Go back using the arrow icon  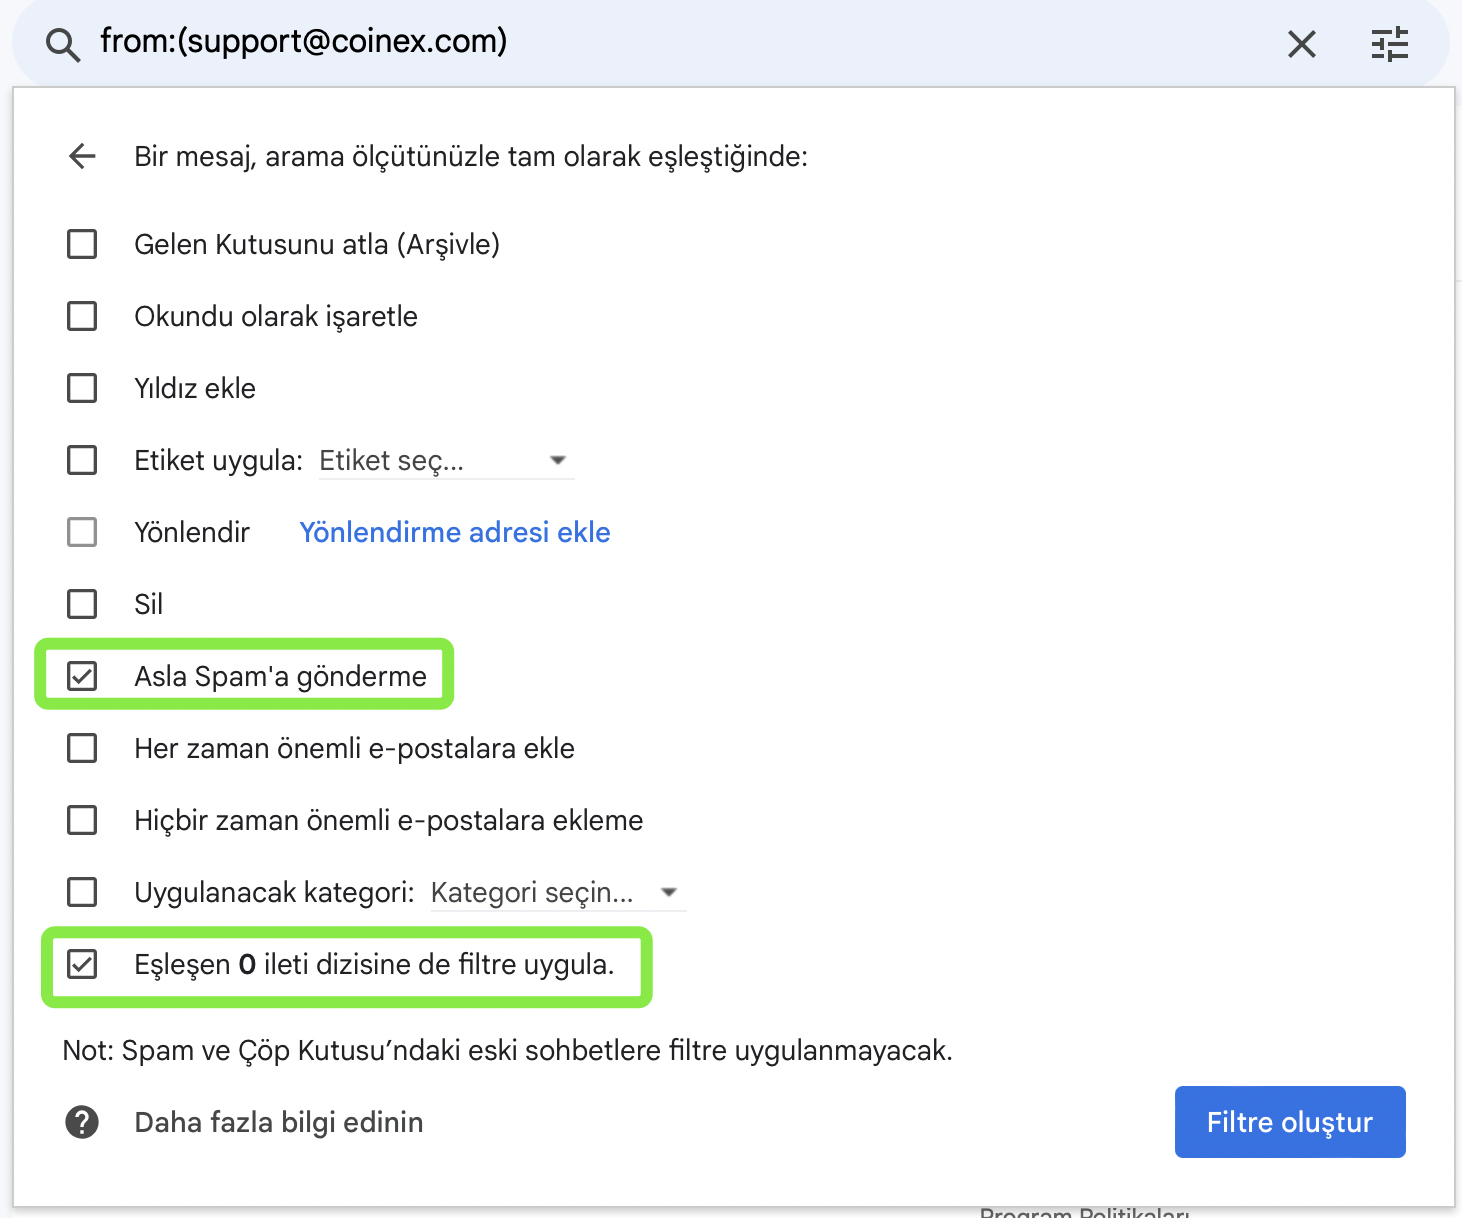[82, 156]
